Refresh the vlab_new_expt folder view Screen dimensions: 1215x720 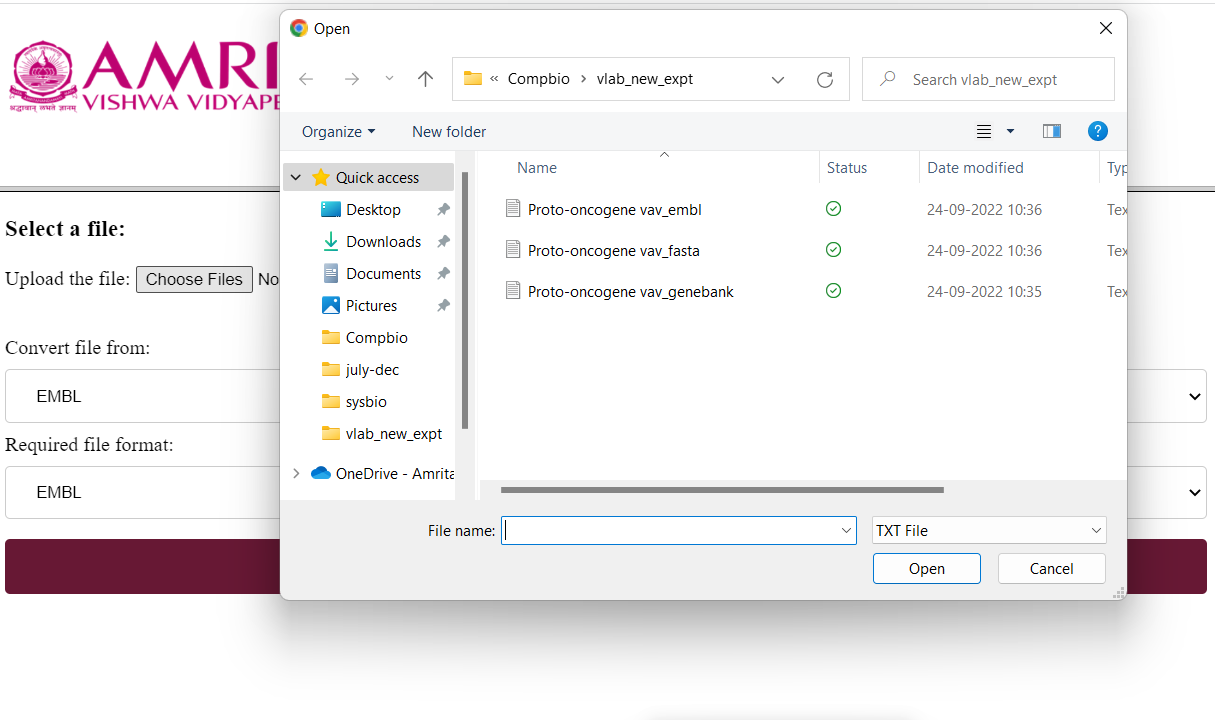point(825,79)
